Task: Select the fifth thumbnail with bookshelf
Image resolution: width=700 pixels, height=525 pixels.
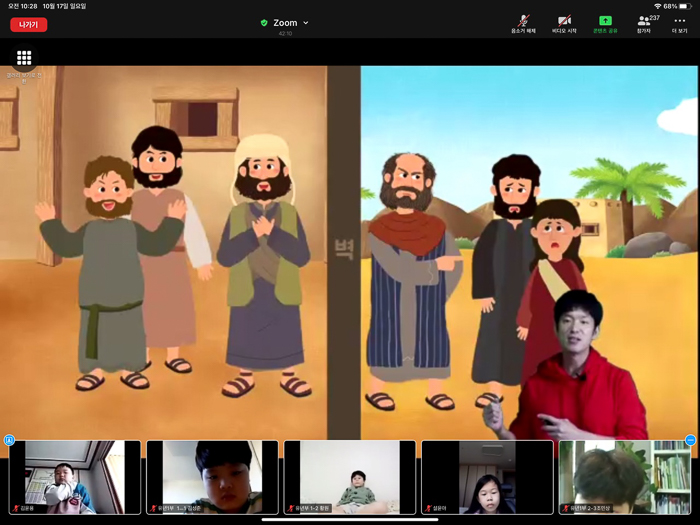Action: point(622,477)
